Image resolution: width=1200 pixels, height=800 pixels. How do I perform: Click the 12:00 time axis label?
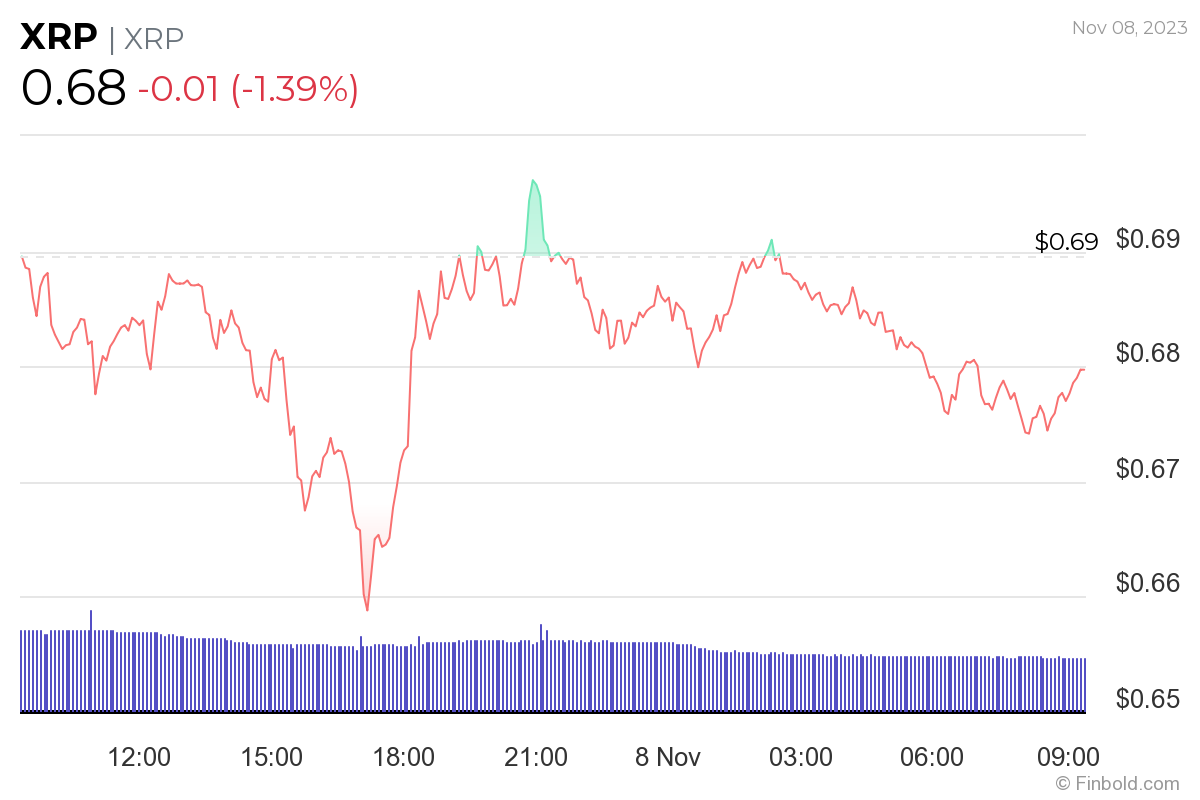(x=138, y=757)
